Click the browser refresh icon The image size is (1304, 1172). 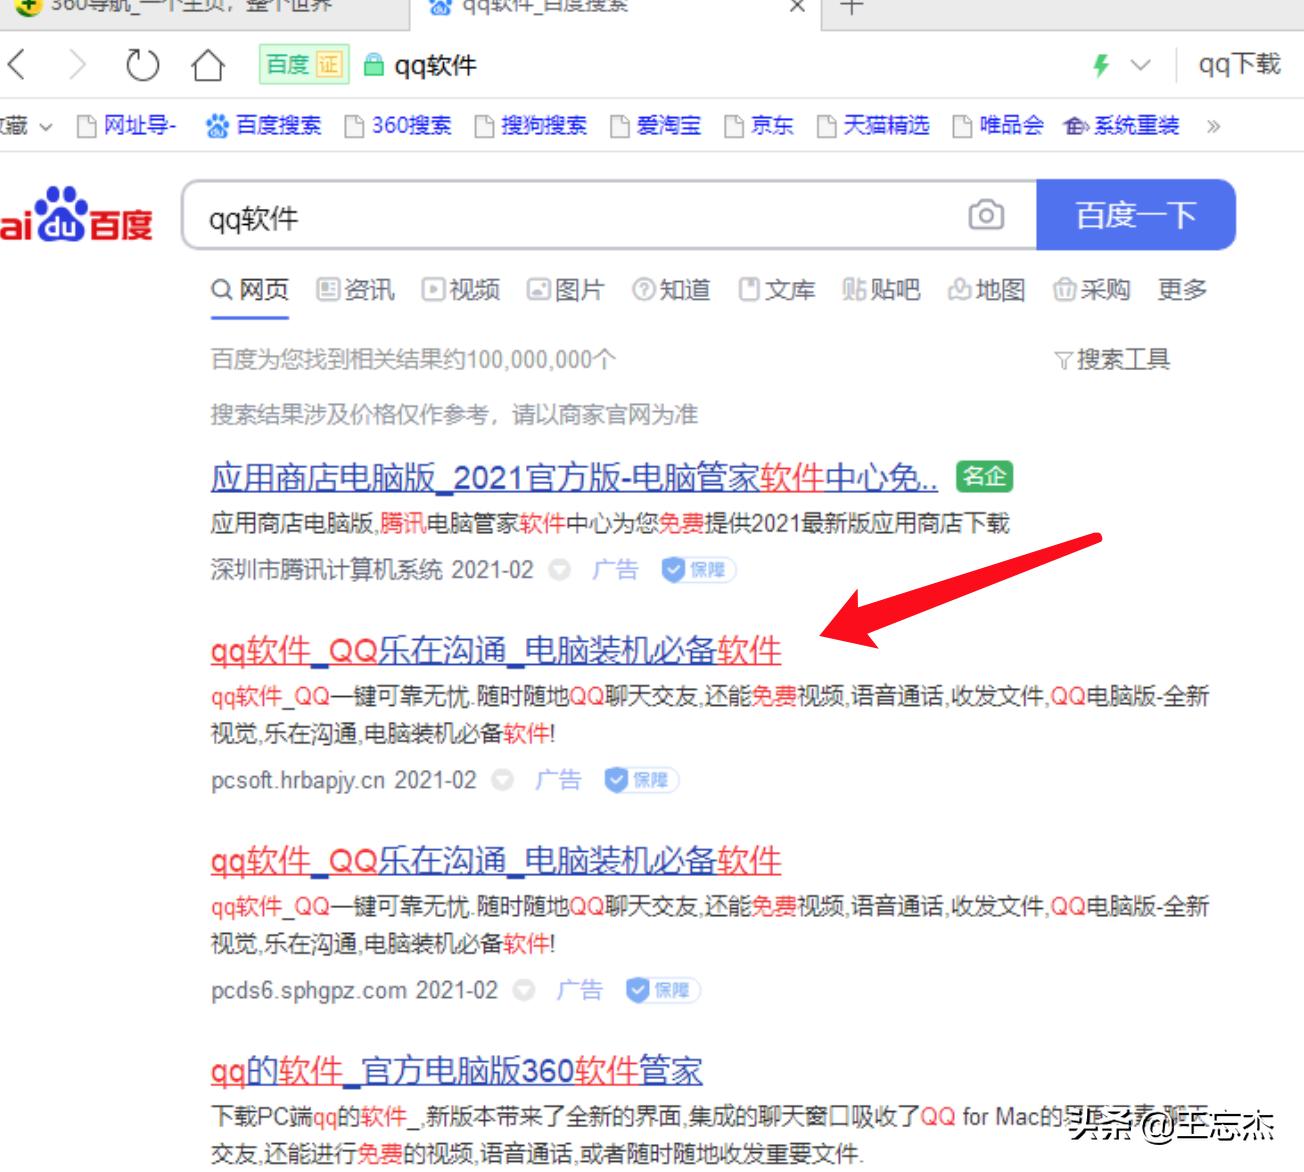tap(141, 65)
